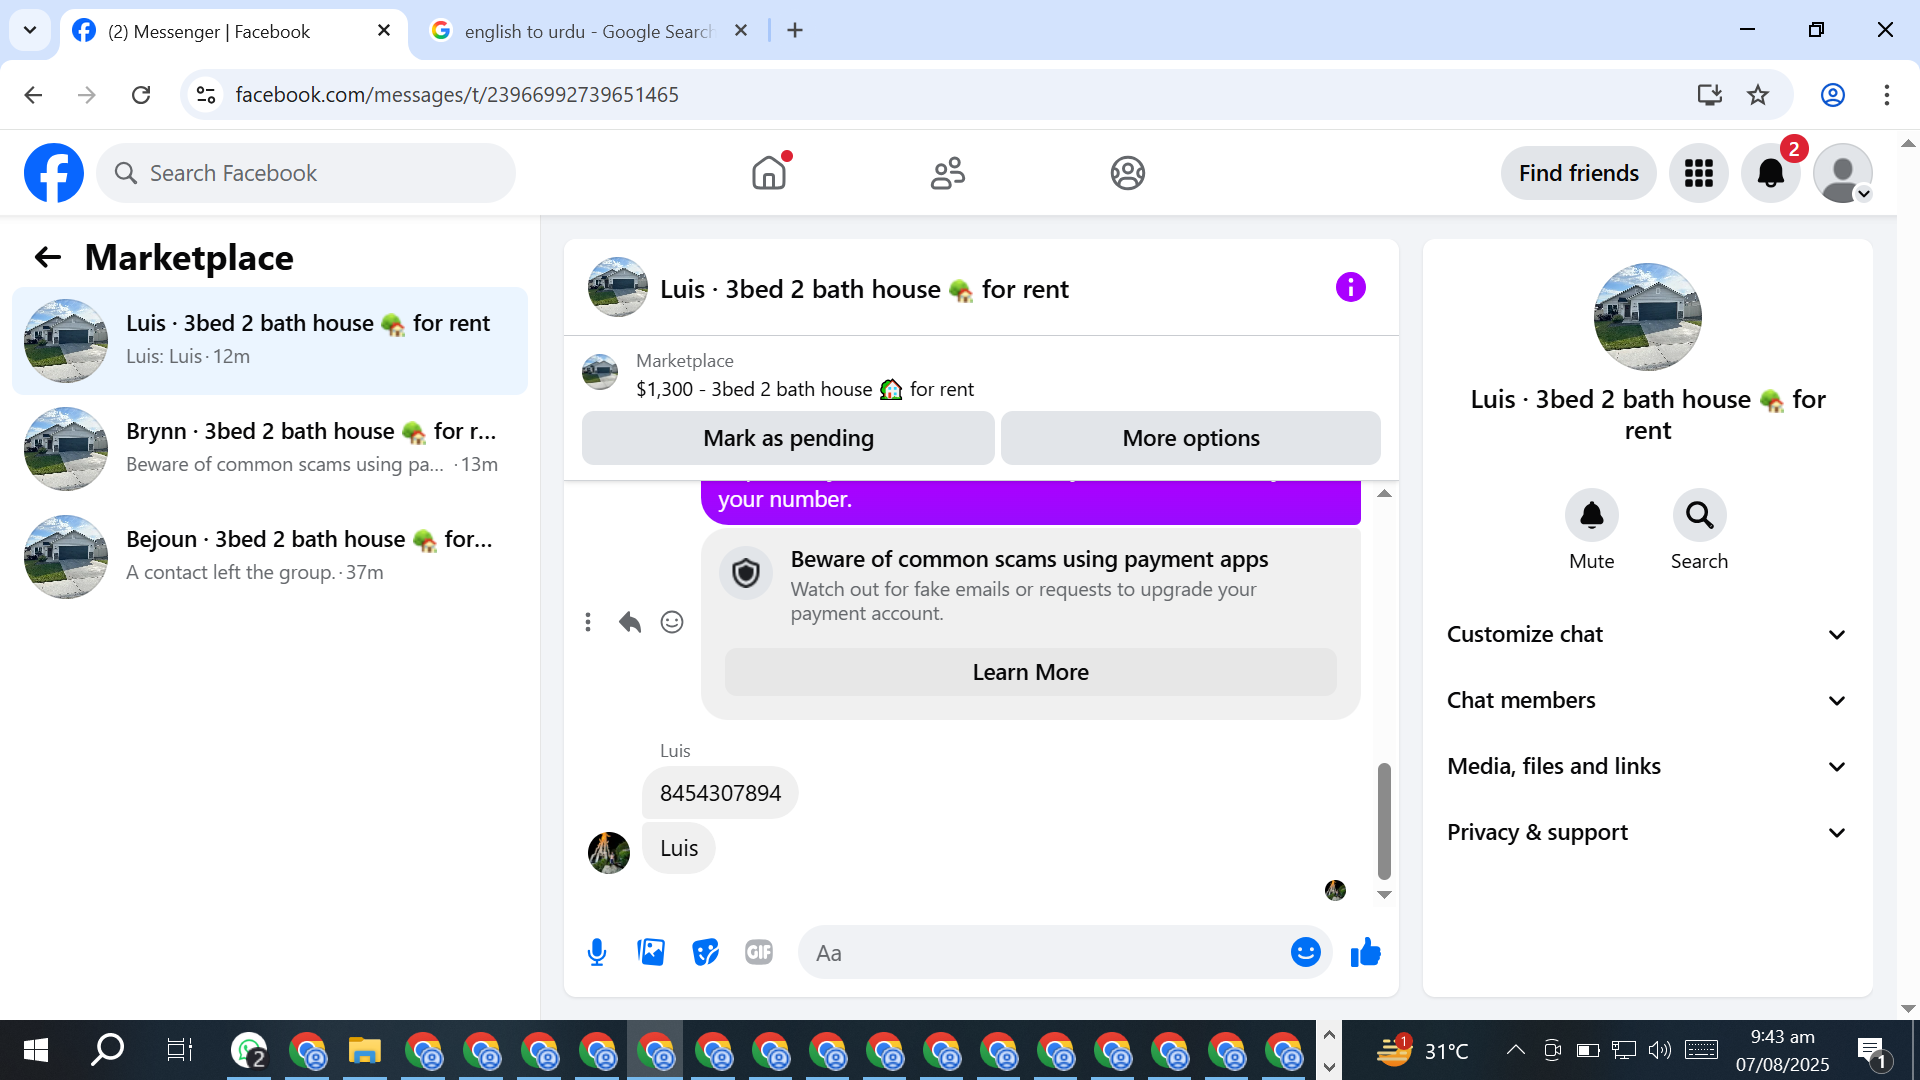Open emoji picker in message box
This screenshot has height=1080, width=1920.
pos(1305,952)
